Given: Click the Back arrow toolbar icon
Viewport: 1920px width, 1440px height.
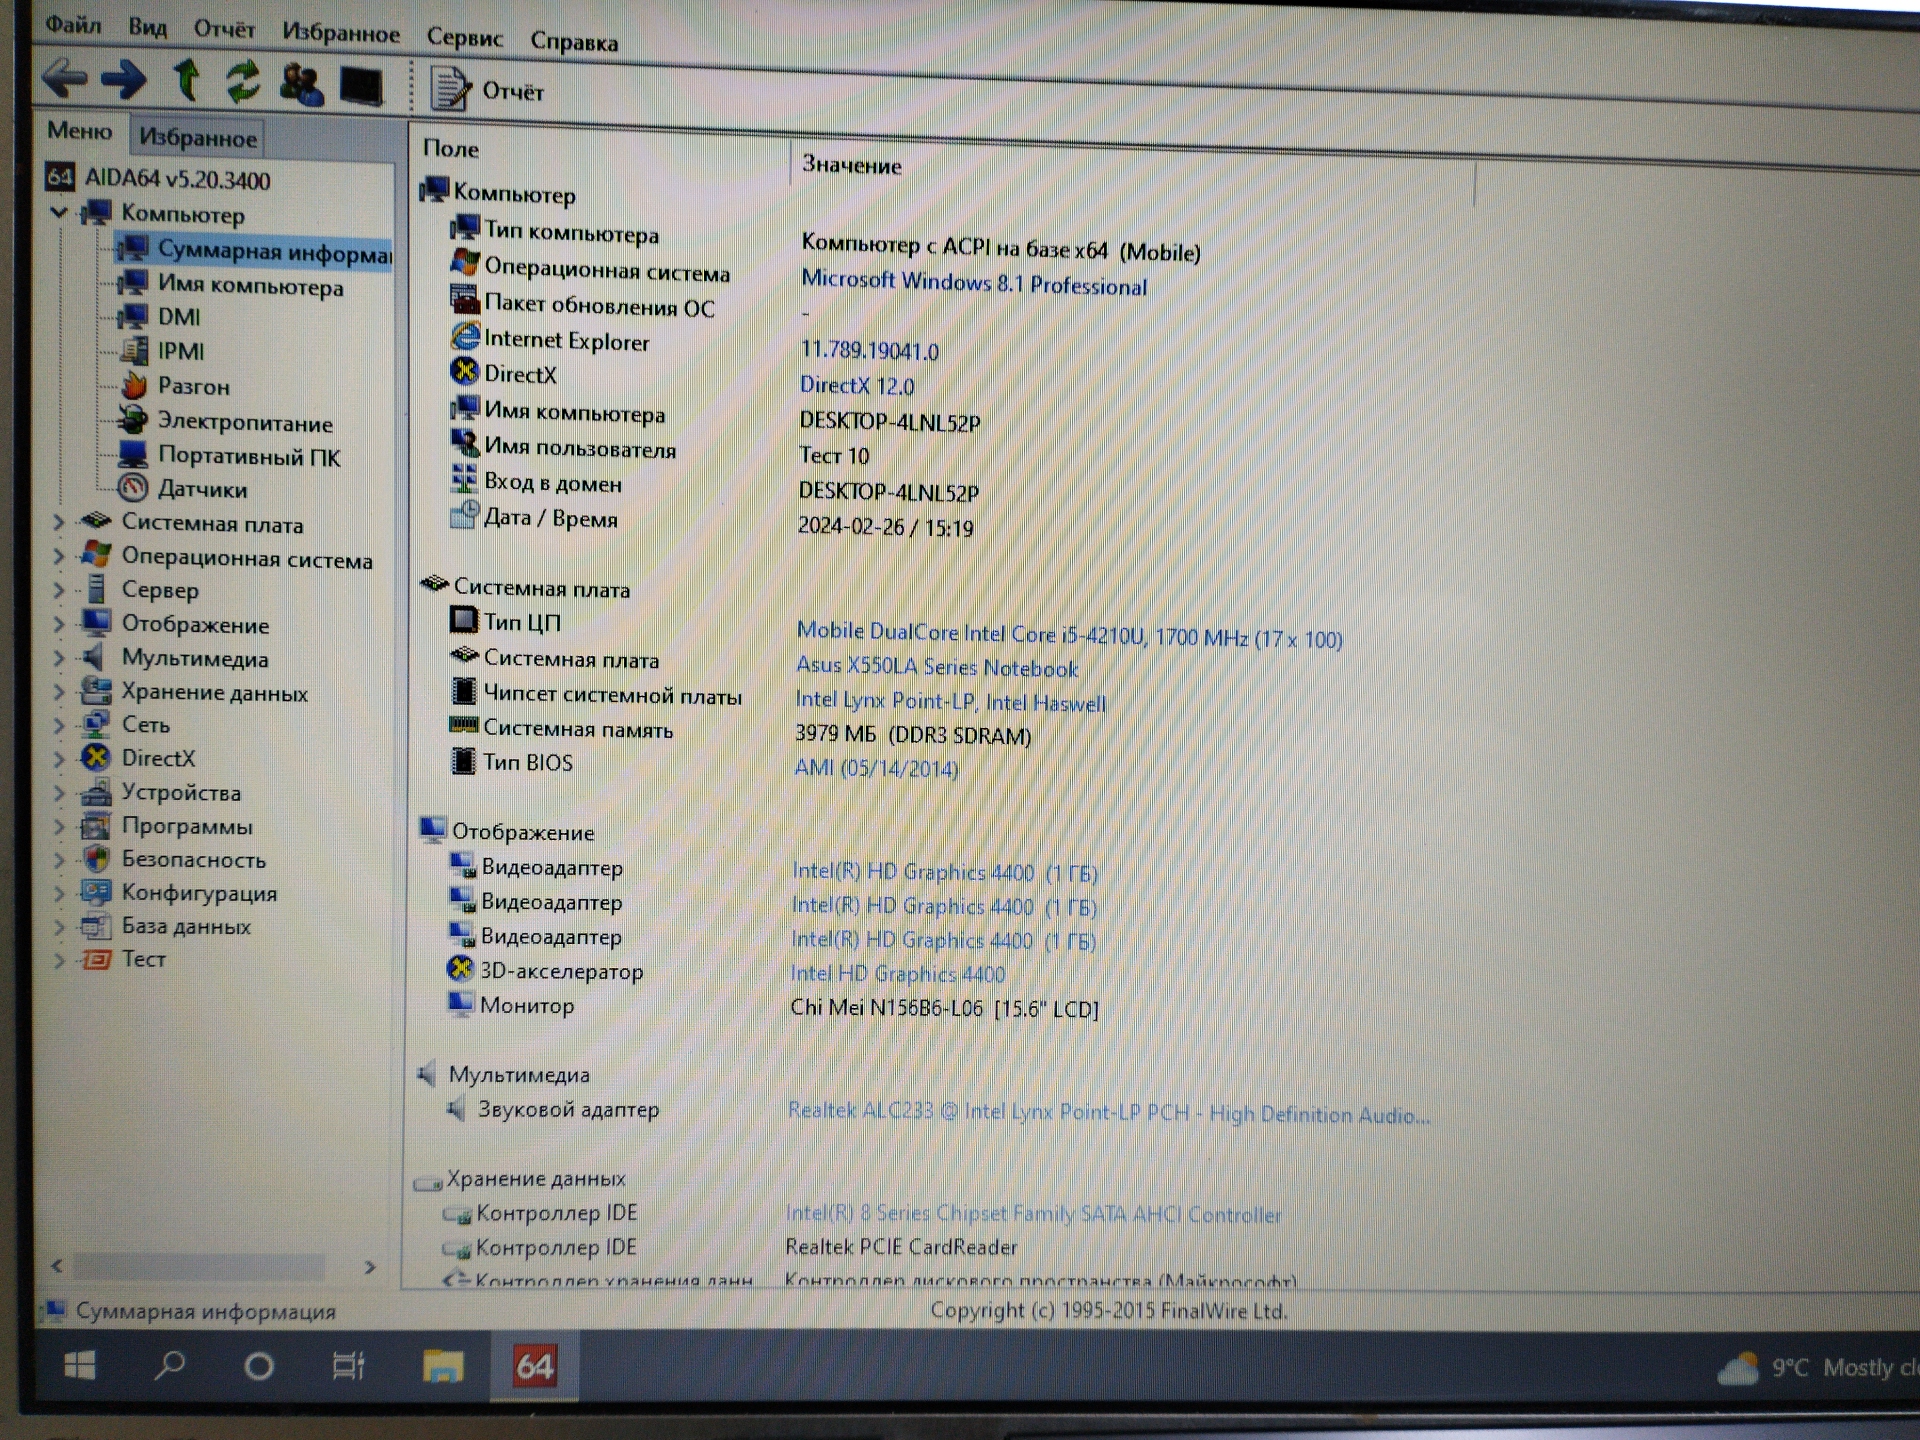Looking at the screenshot, I should coord(65,78).
